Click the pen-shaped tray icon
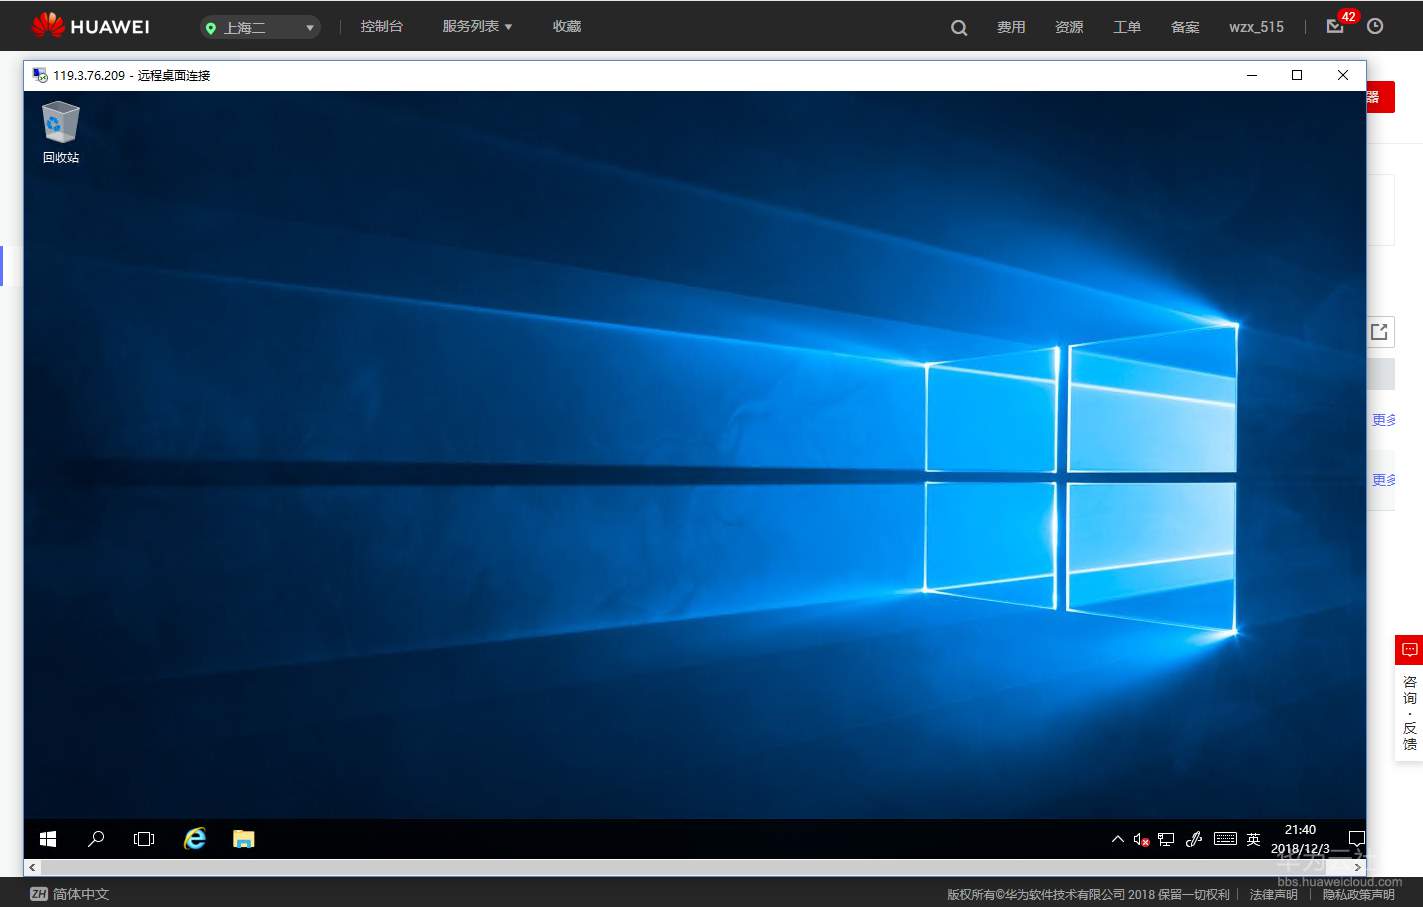 [1194, 840]
